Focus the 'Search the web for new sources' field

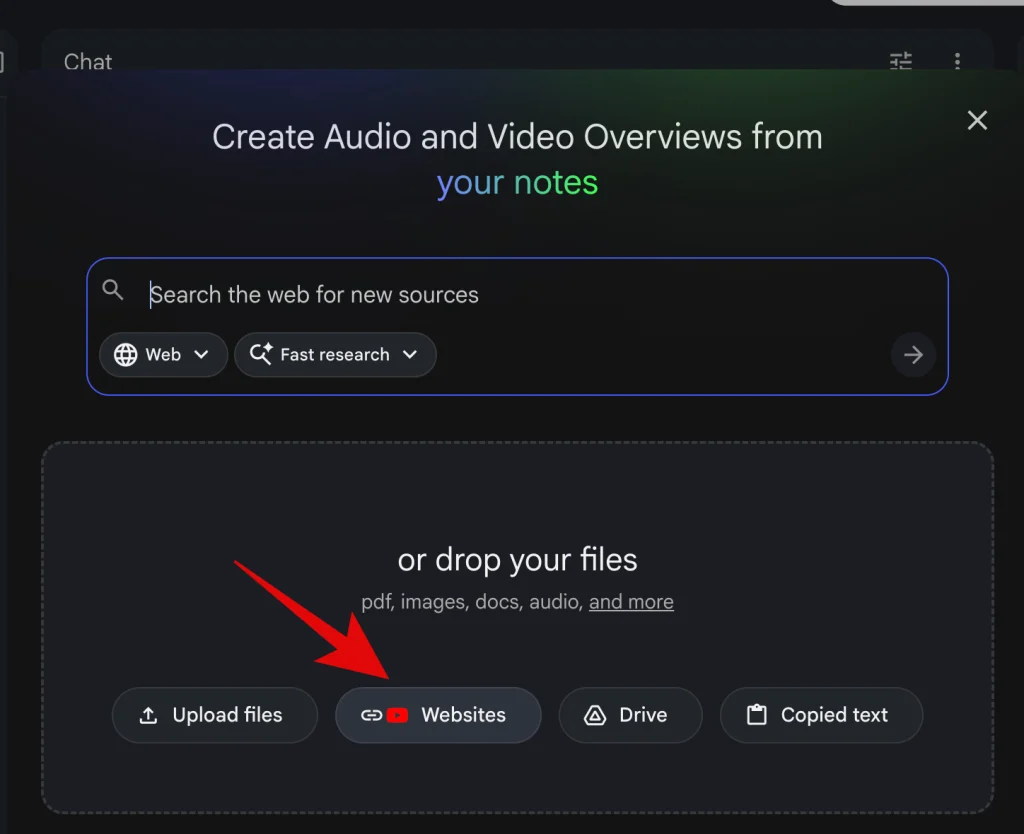click(500, 295)
